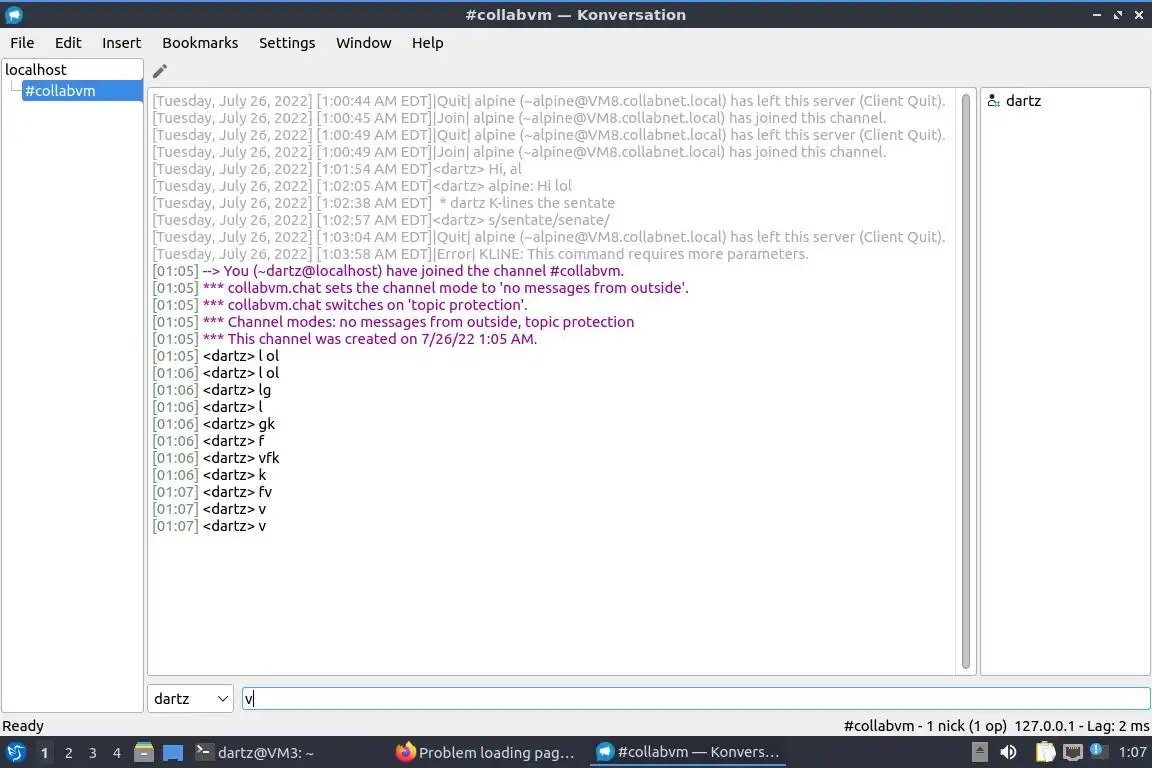Image resolution: width=1152 pixels, height=768 pixels.
Task: Click the '<dartz> lg' message
Action: click(x=211, y=390)
